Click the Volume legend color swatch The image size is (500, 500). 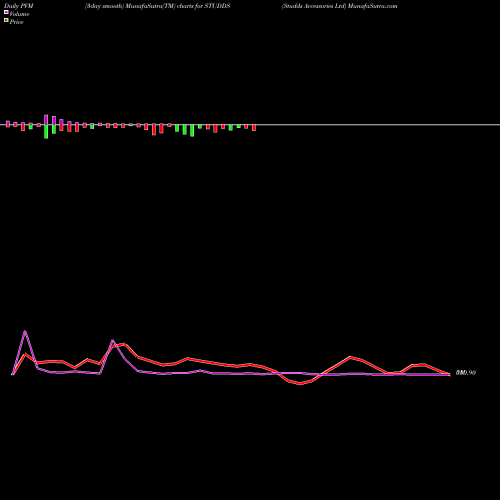6,12
